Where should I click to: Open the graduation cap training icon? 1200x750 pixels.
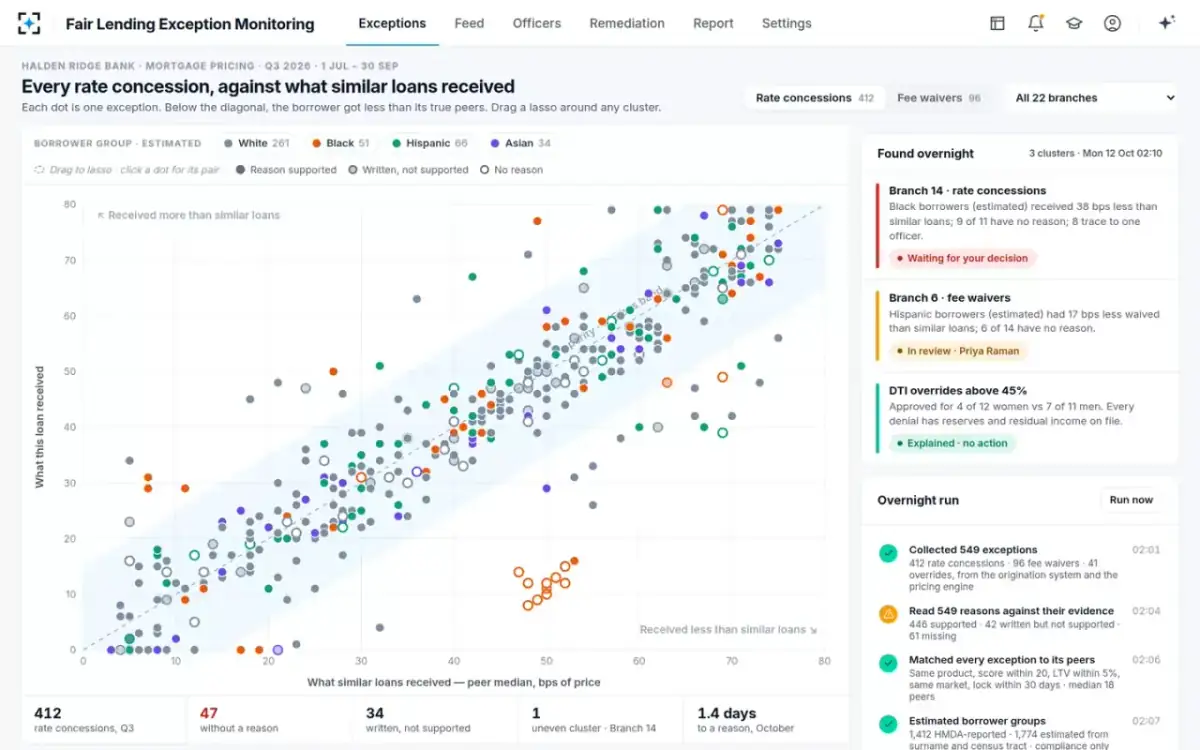pyautogui.click(x=1073, y=23)
